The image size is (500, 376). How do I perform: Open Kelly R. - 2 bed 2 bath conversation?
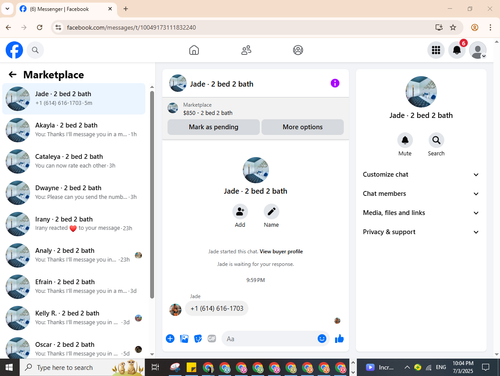tap(74, 318)
